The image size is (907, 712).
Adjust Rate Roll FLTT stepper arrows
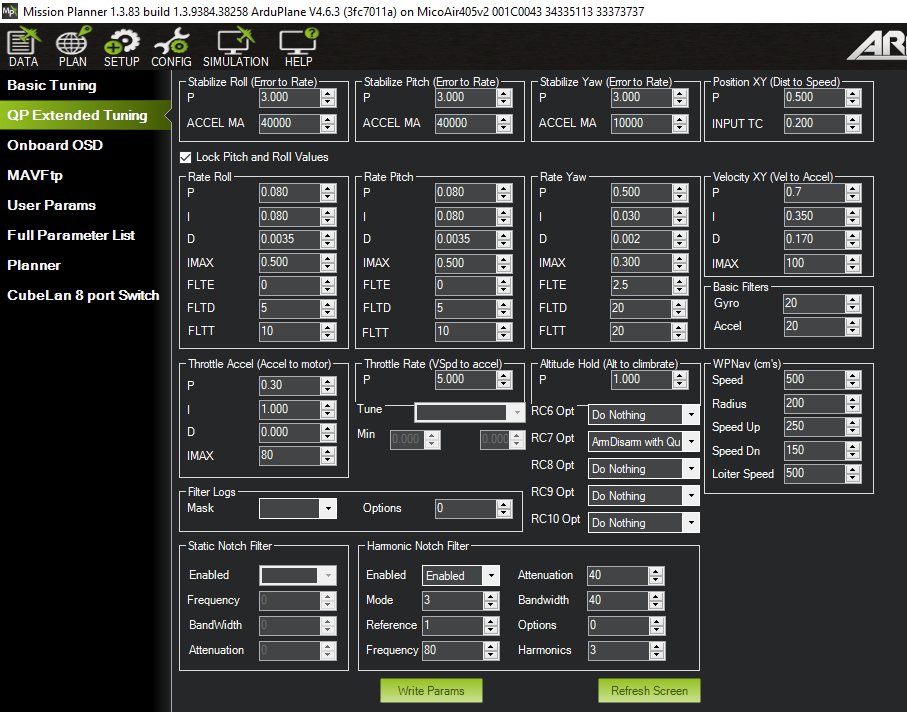[x=328, y=331]
